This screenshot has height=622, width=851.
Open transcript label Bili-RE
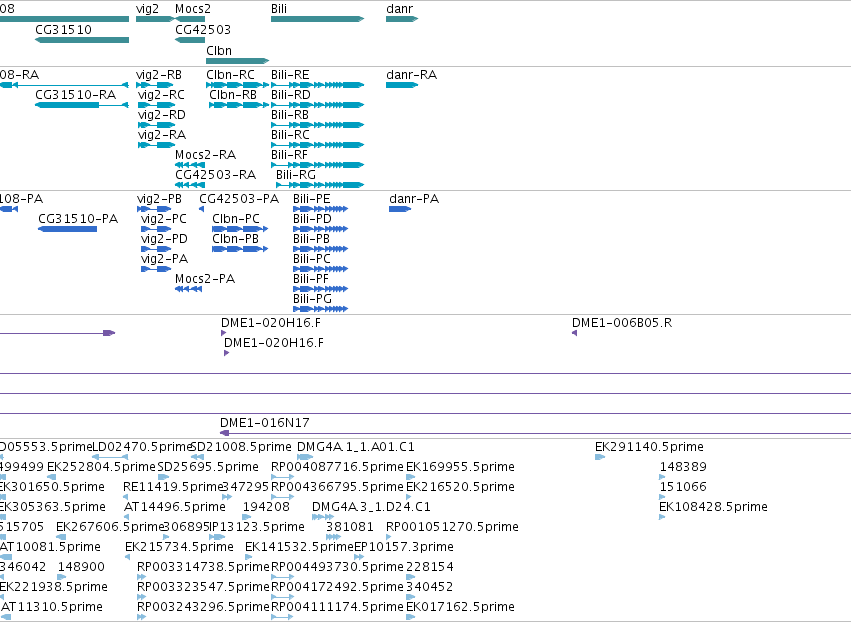point(290,75)
